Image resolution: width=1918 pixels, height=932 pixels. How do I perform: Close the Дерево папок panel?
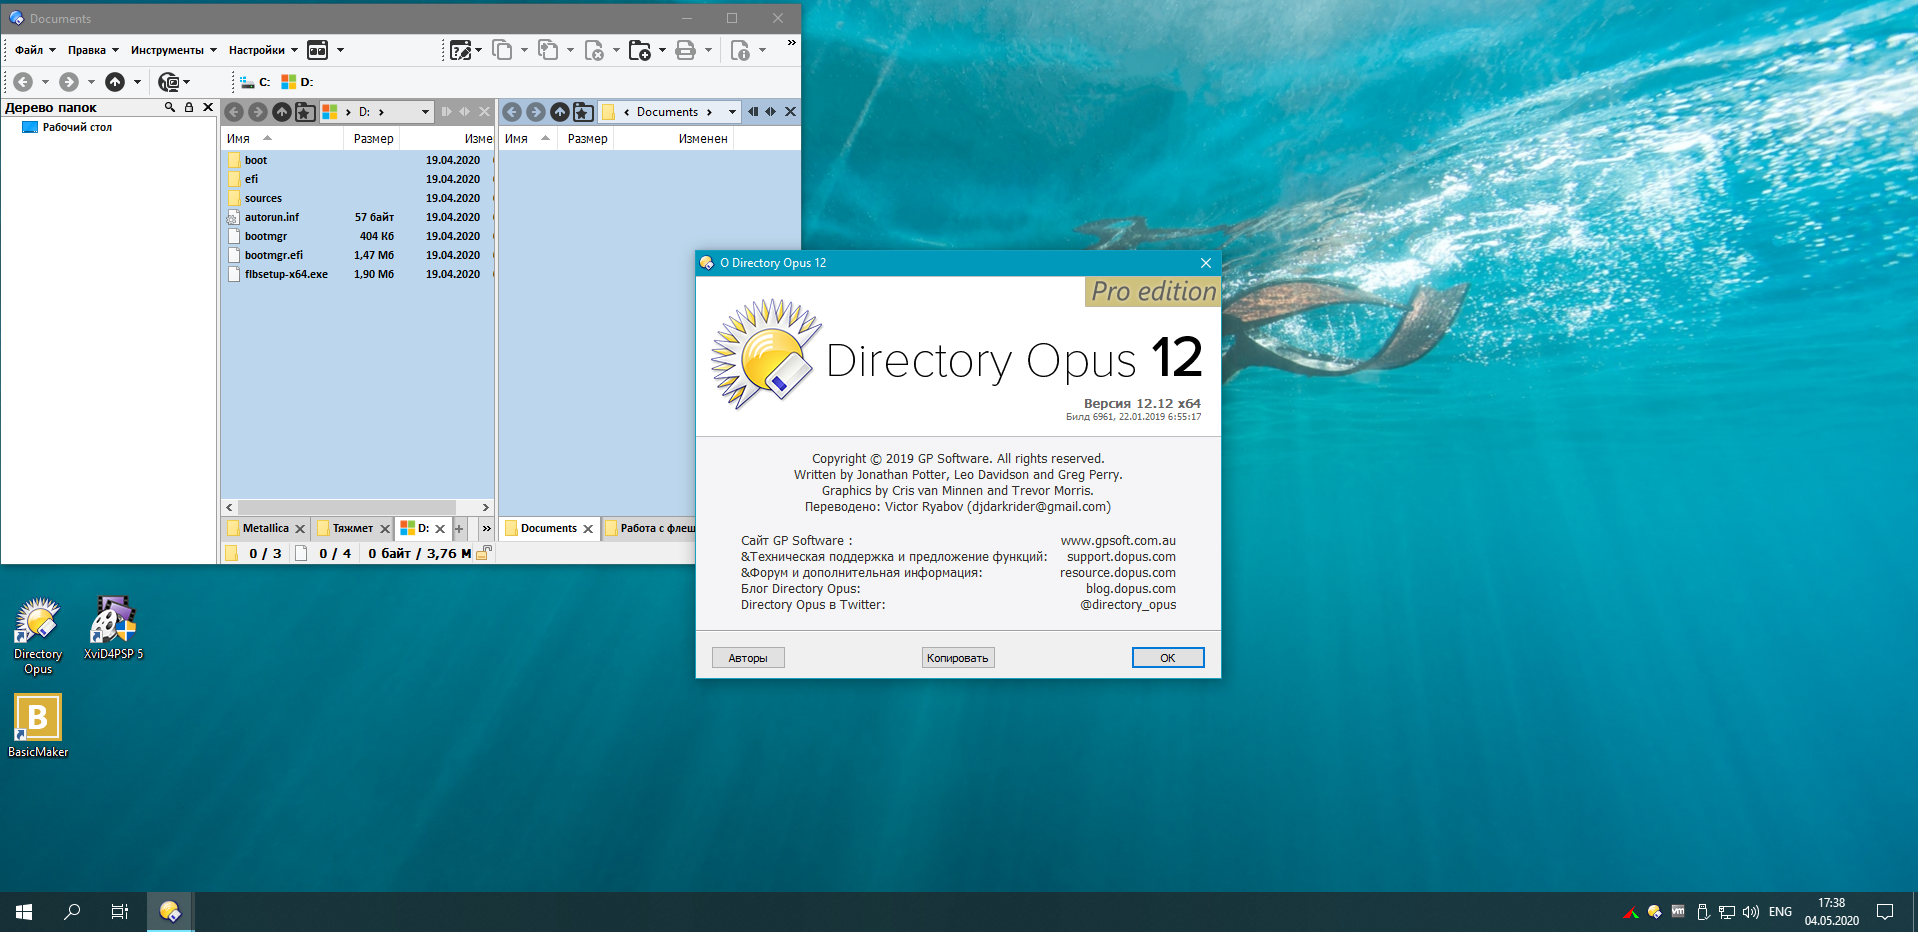click(208, 107)
